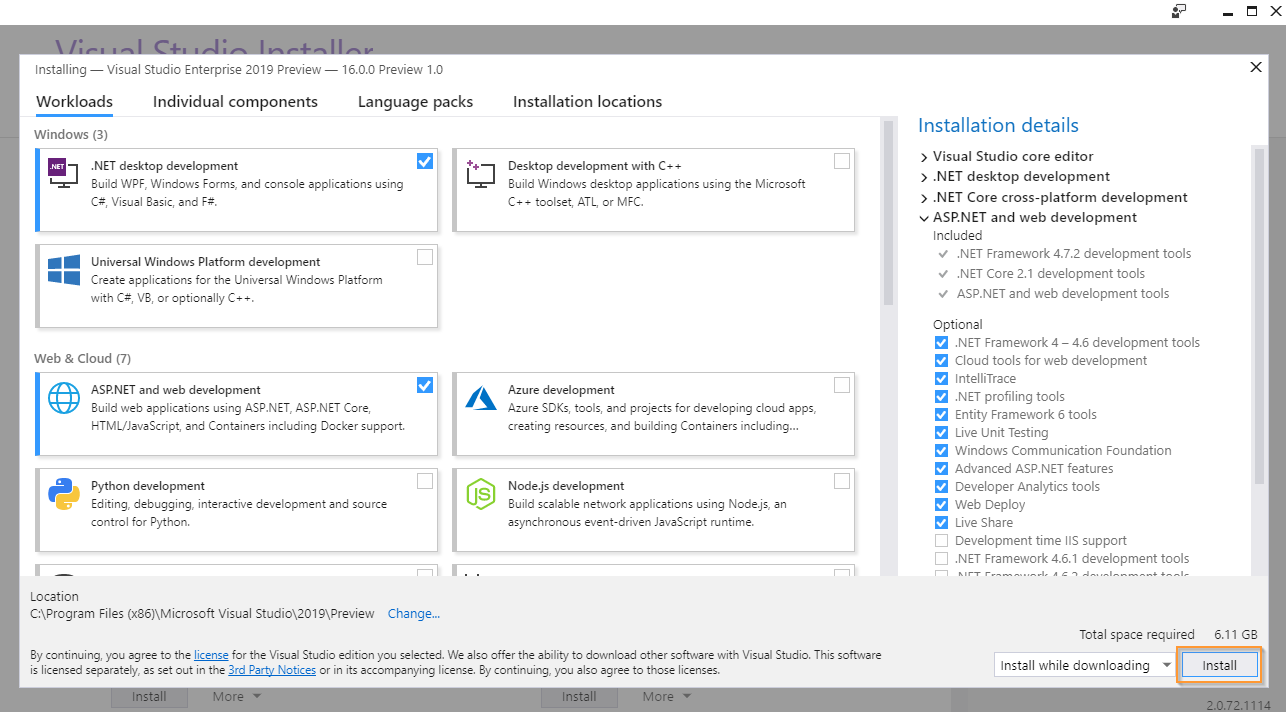Switch to the Language packs tab
1286x712 pixels.
click(415, 102)
